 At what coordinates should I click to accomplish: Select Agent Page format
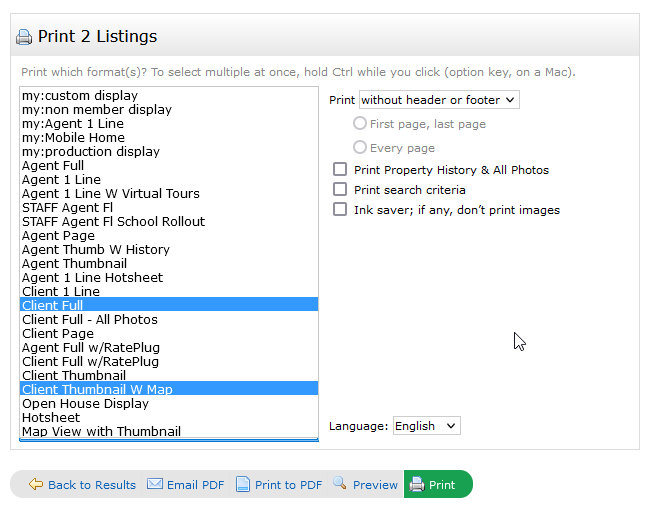click(169, 235)
